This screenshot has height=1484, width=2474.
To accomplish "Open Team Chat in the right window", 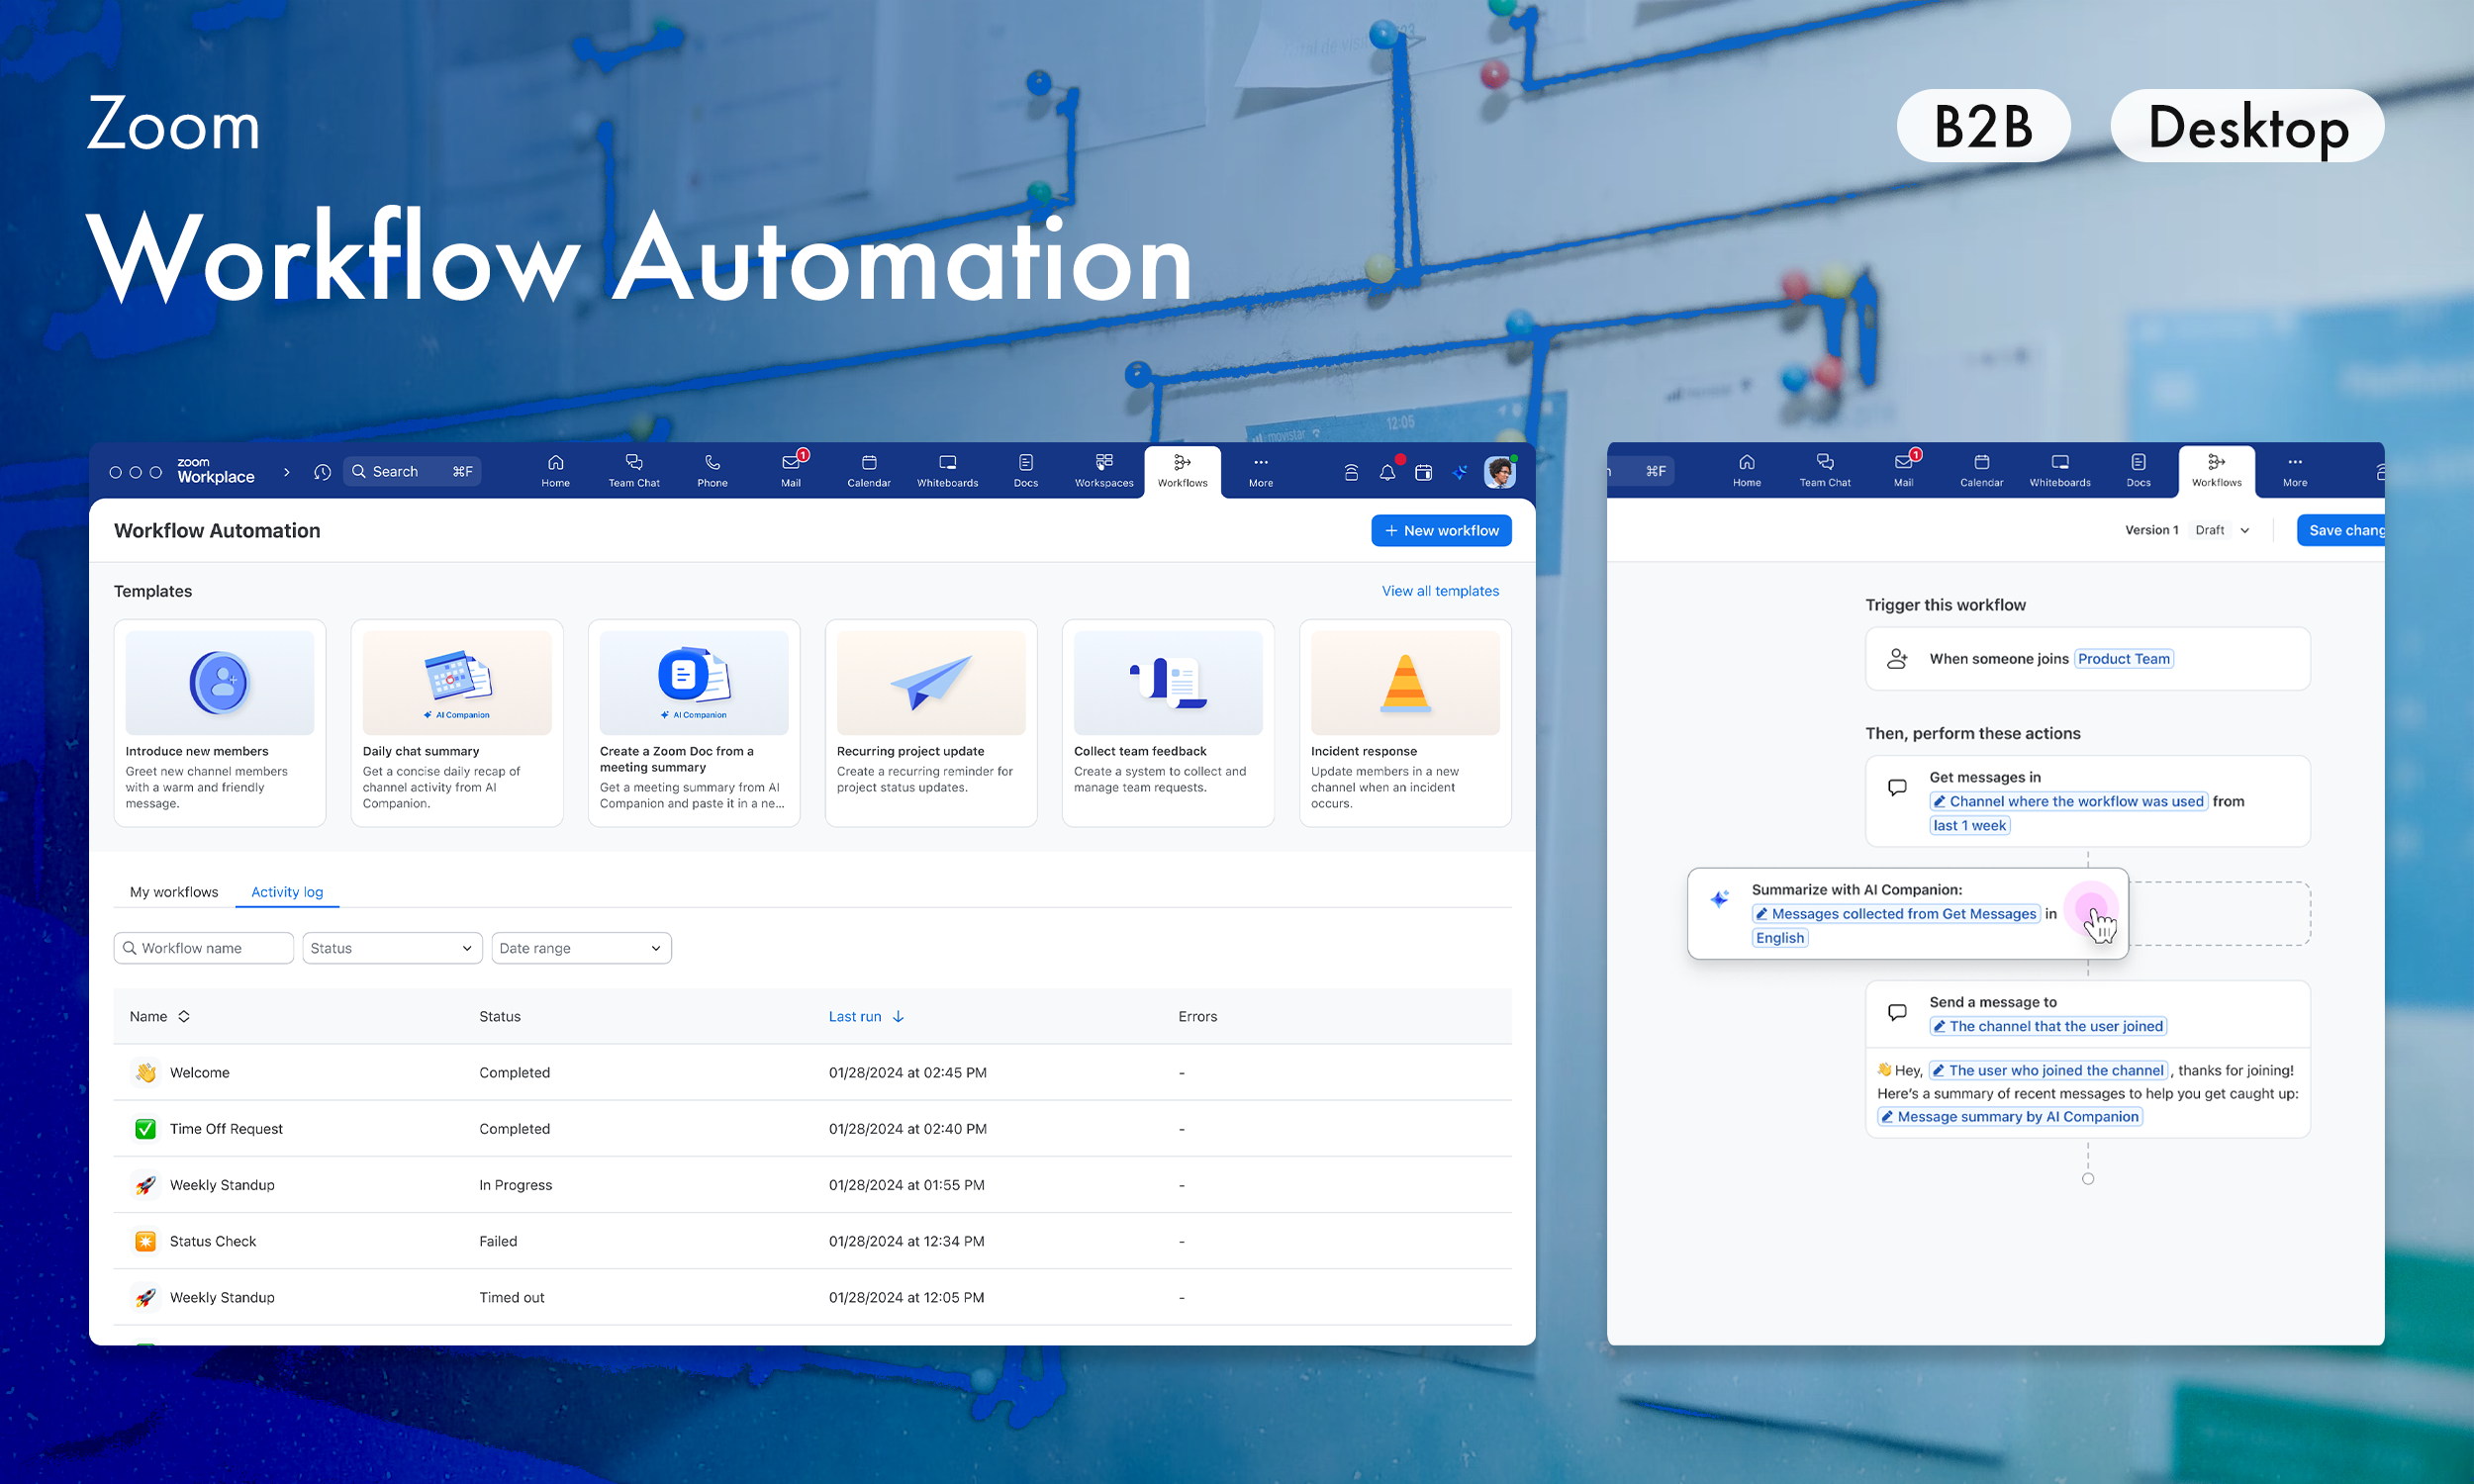I will [x=1825, y=470].
